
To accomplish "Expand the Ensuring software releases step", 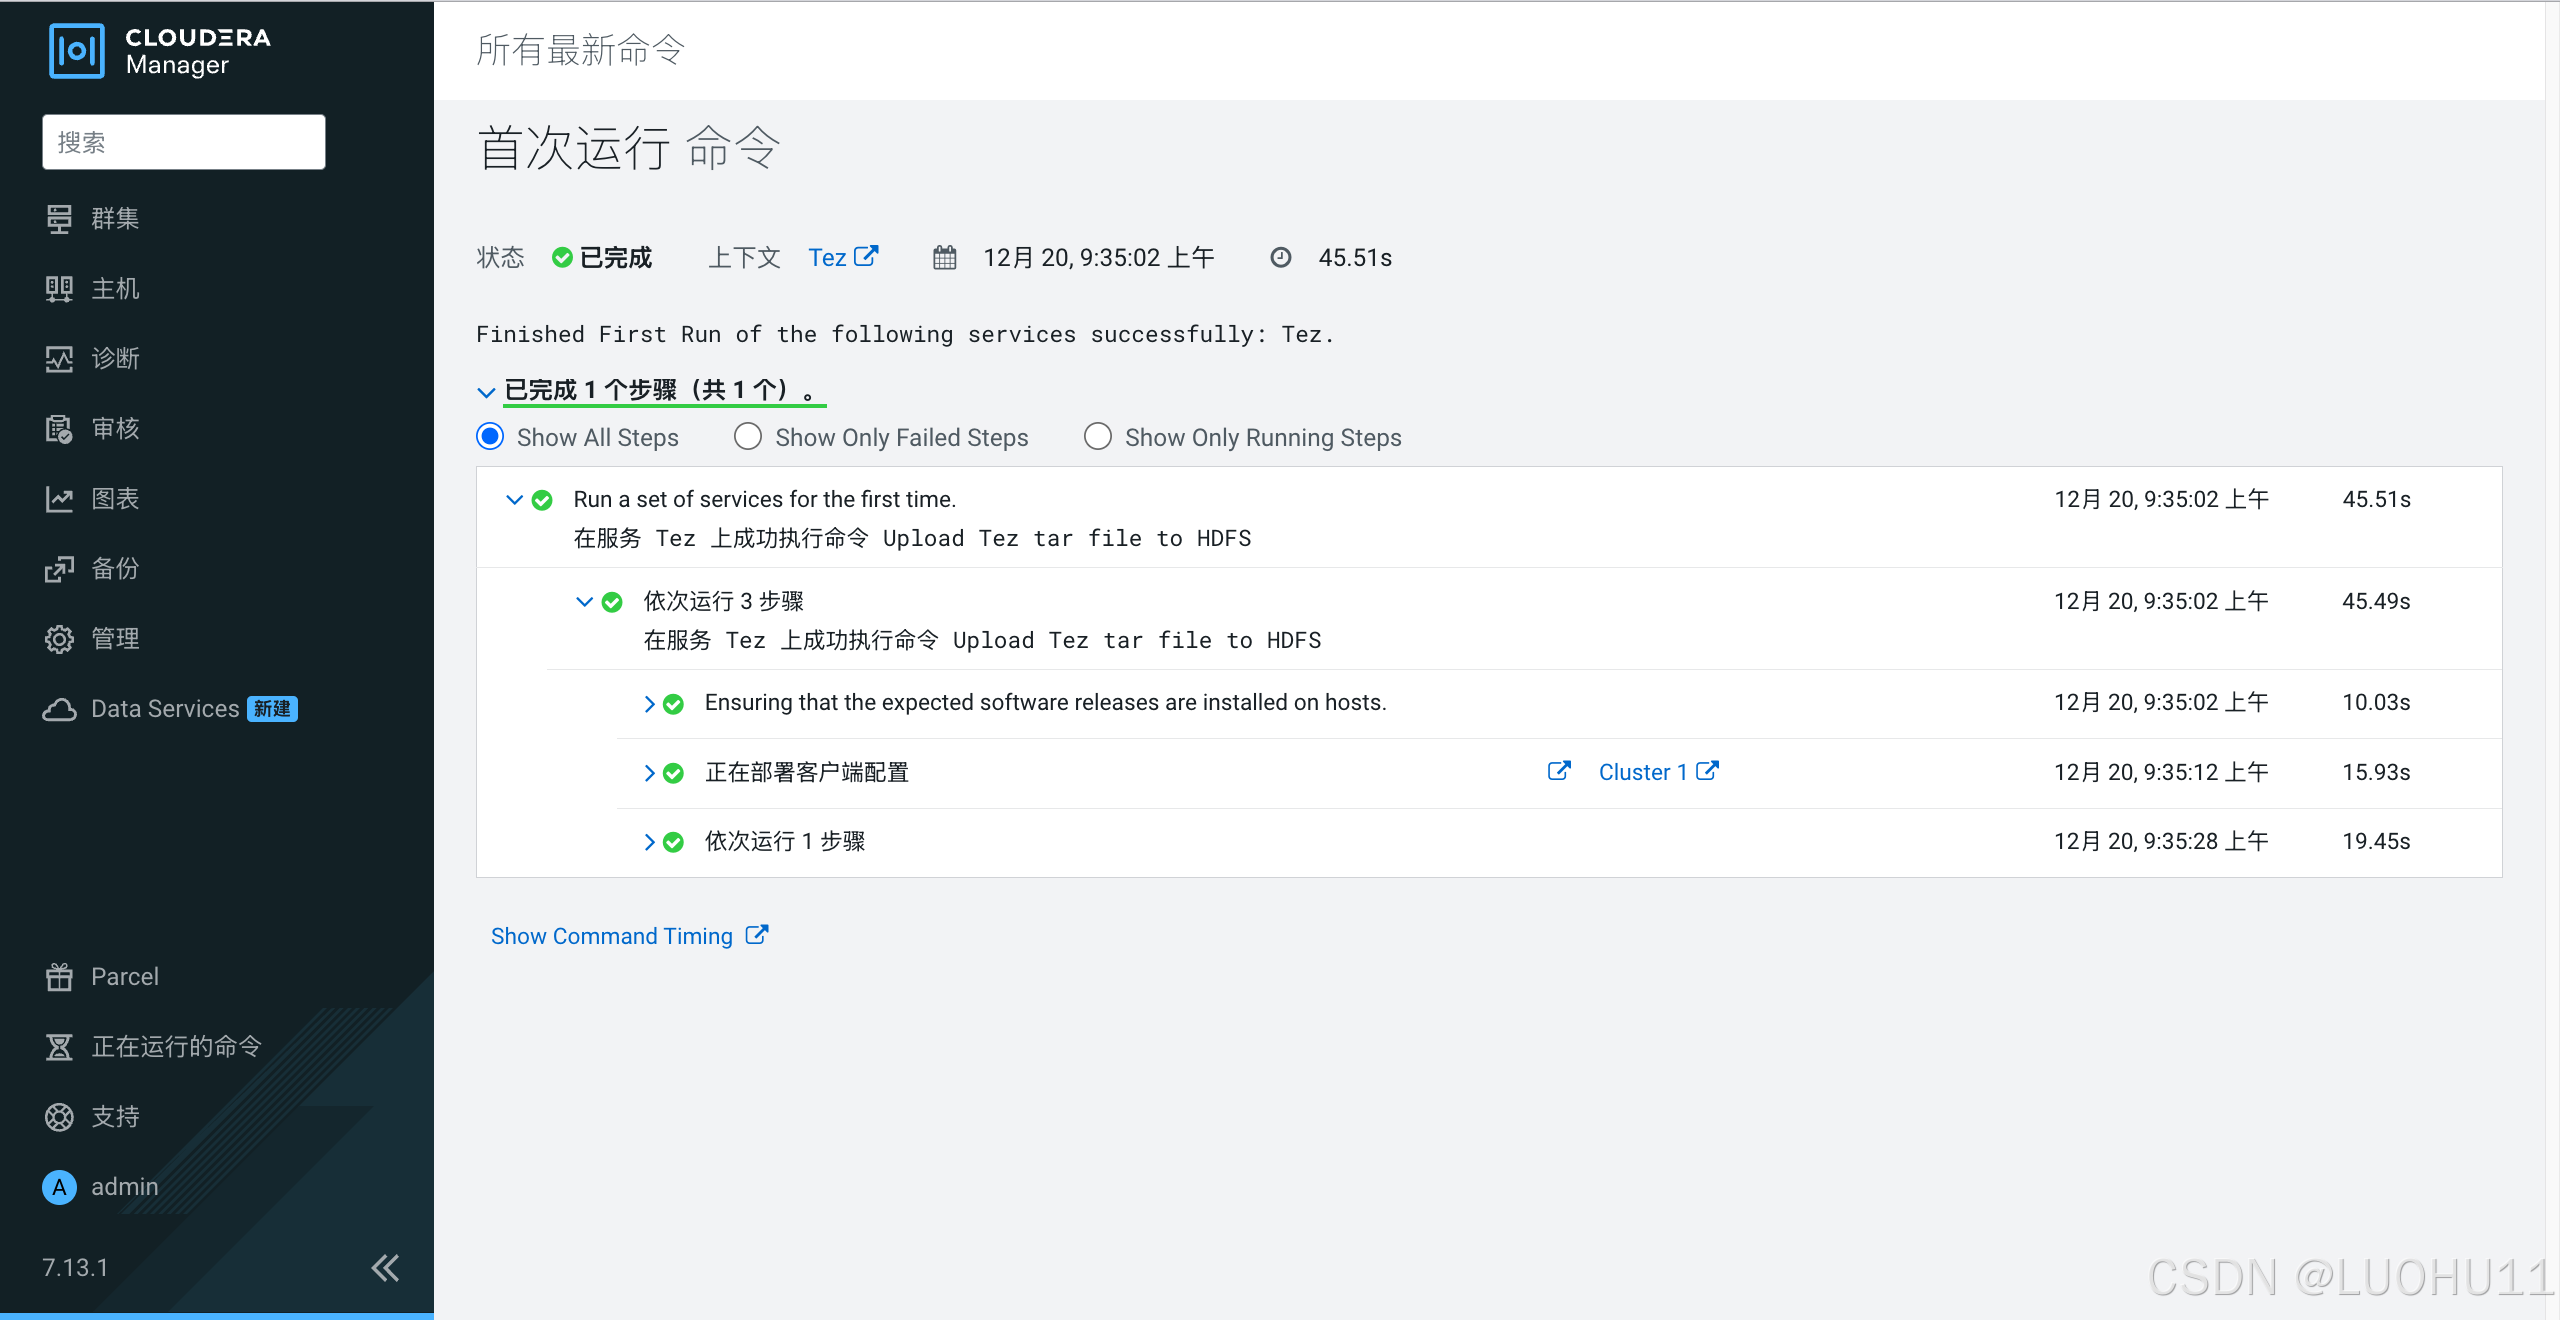I will [x=649, y=704].
